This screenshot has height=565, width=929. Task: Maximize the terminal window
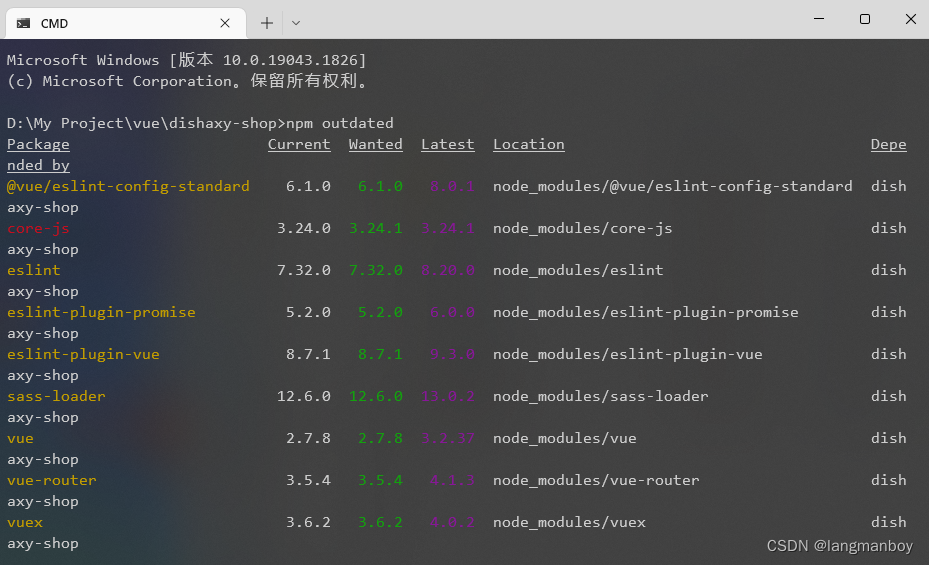(865, 19)
